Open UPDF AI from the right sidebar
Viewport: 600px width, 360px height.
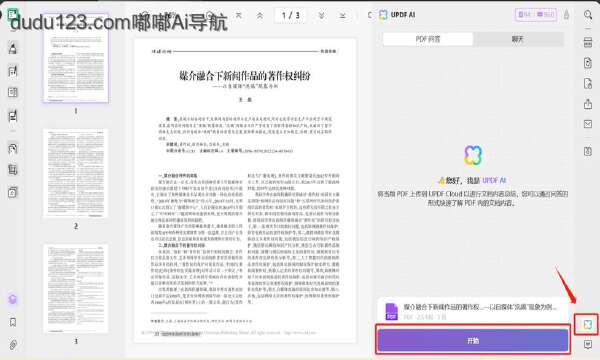coord(587,324)
